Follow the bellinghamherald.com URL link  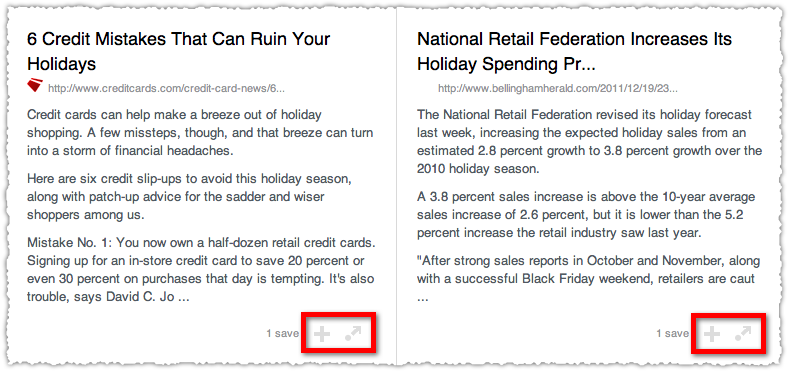(x=558, y=88)
